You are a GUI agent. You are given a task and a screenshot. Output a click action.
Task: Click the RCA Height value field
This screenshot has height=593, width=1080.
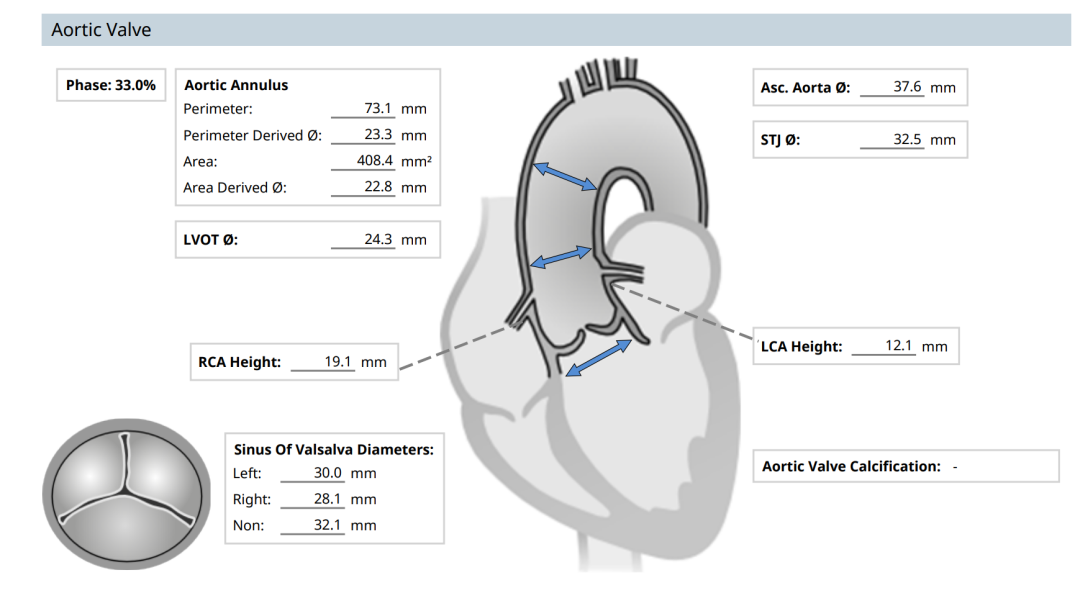(323, 362)
